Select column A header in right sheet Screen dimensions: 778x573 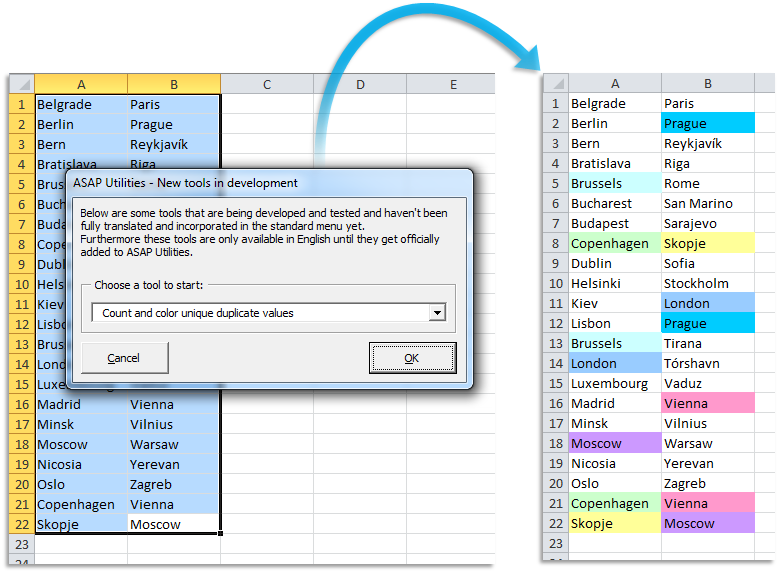[615, 83]
